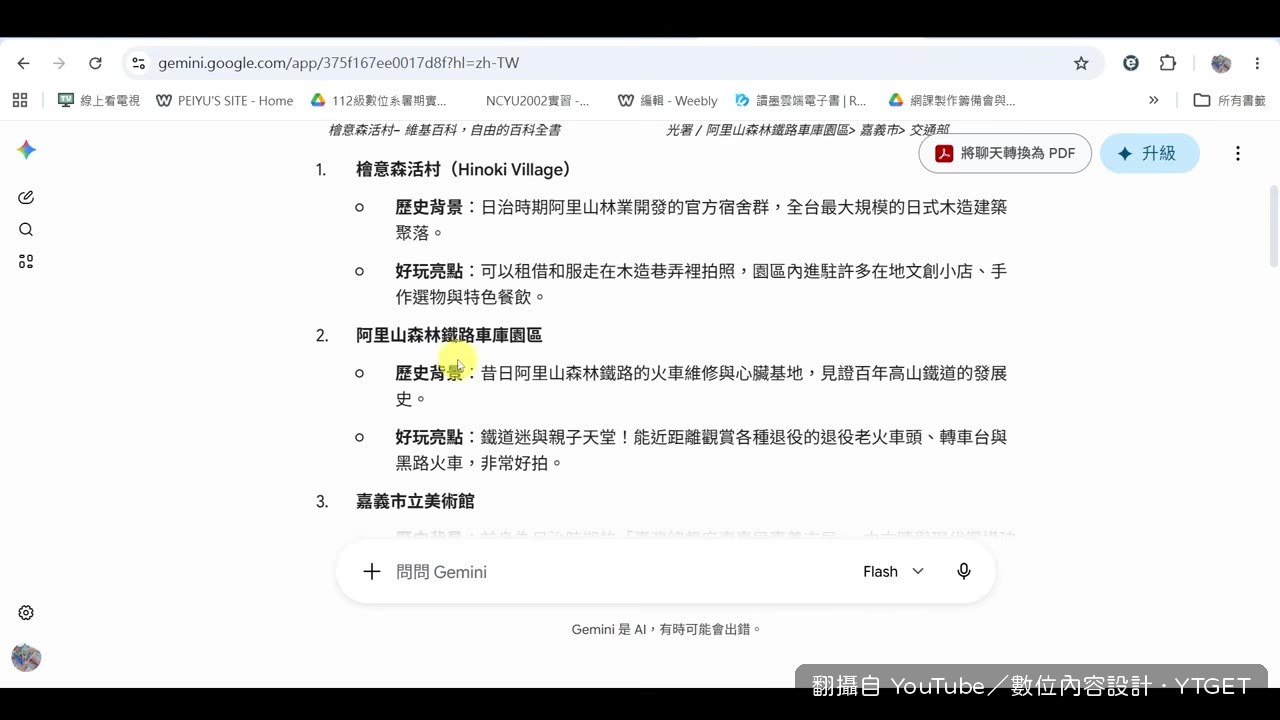Open the extensions puzzle icon

(1168, 63)
